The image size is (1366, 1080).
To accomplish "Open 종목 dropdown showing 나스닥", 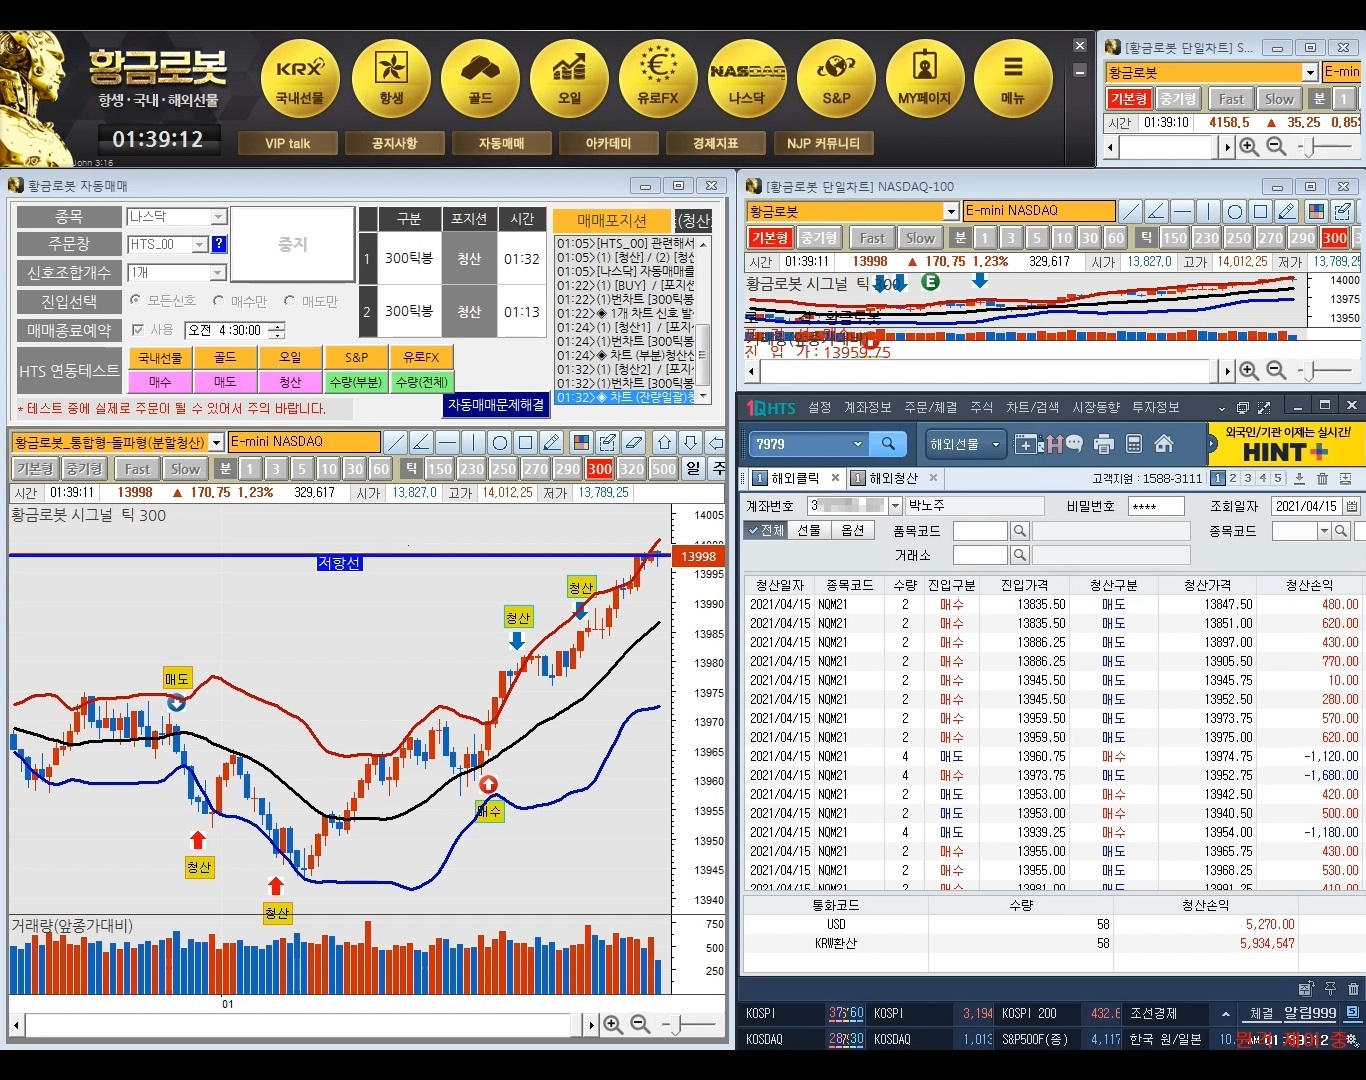I will [x=177, y=216].
